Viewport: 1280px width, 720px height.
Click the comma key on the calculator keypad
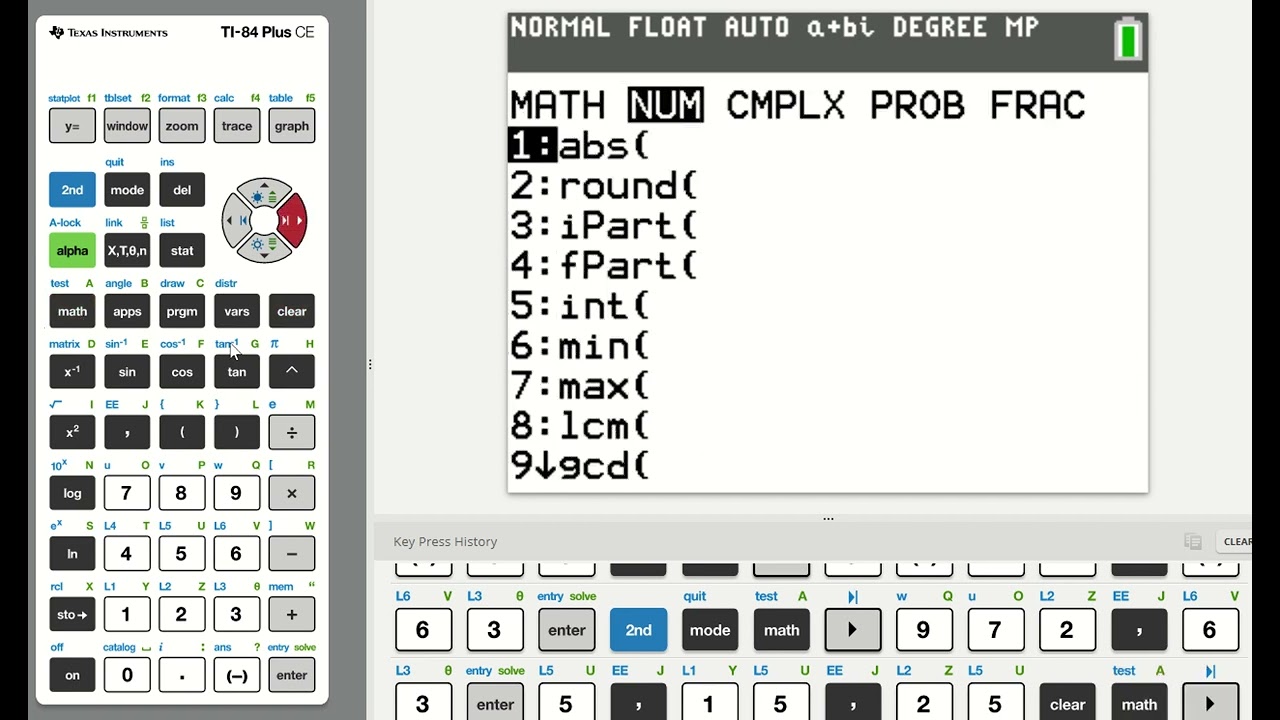click(x=127, y=432)
